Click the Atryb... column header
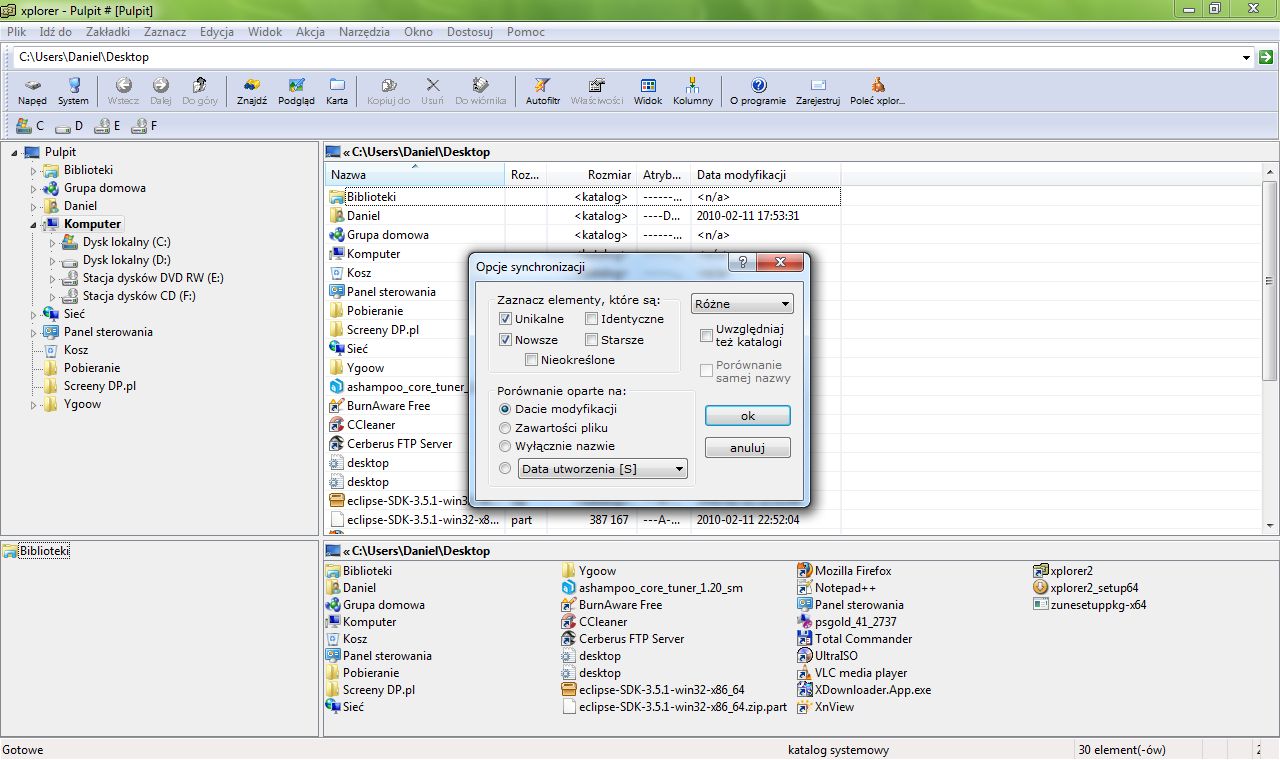The width and height of the screenshot is (1280, 760). pos(664,175)
